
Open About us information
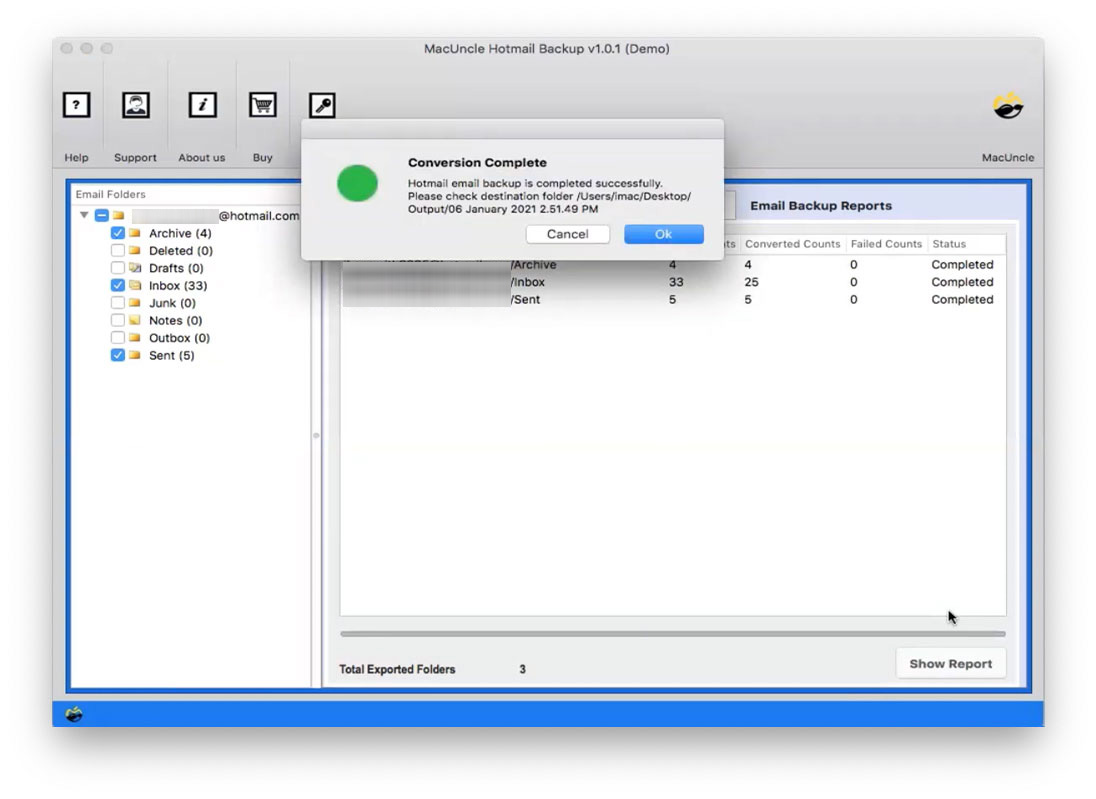pyautogui.click(x=201, y=104)
